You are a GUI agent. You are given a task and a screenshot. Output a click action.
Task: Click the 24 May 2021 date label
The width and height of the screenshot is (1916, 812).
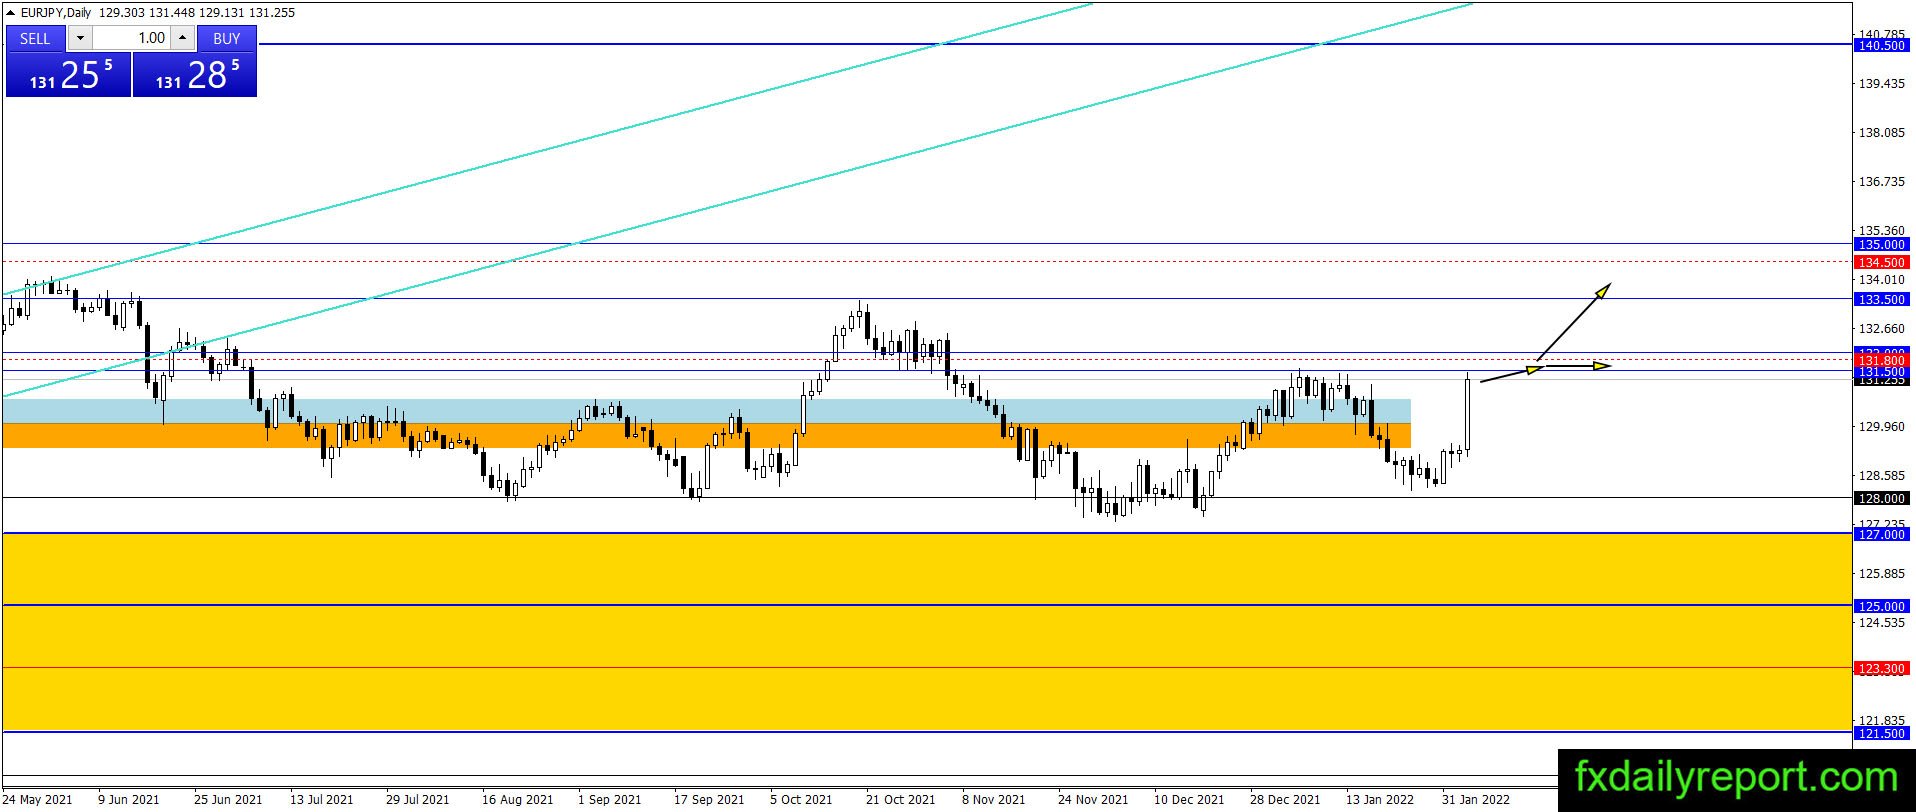pyautogui.click(x=38, y=800)
